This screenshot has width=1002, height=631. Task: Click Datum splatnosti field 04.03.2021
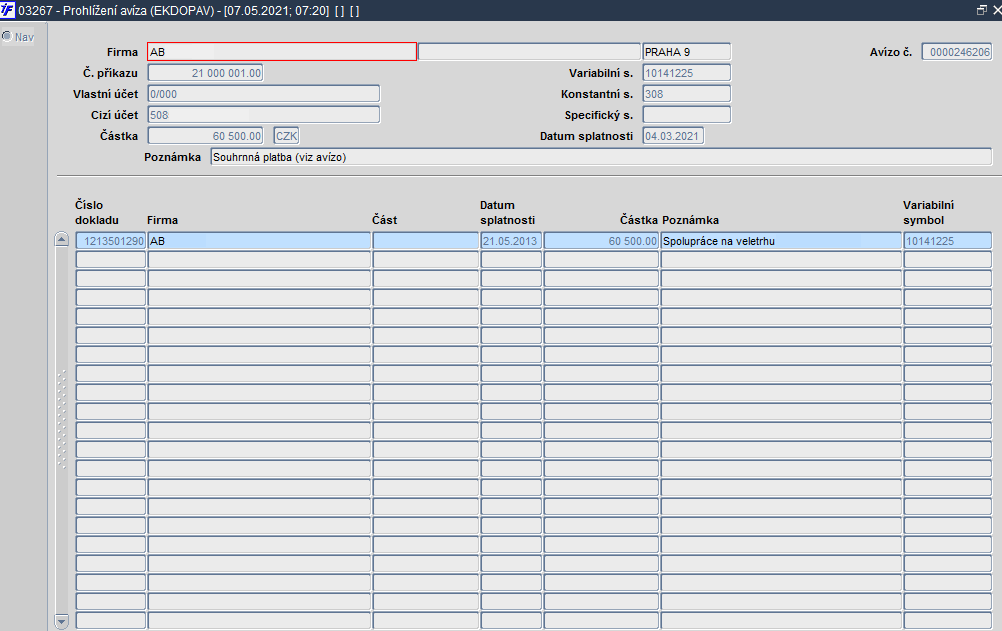coord(673,136)
